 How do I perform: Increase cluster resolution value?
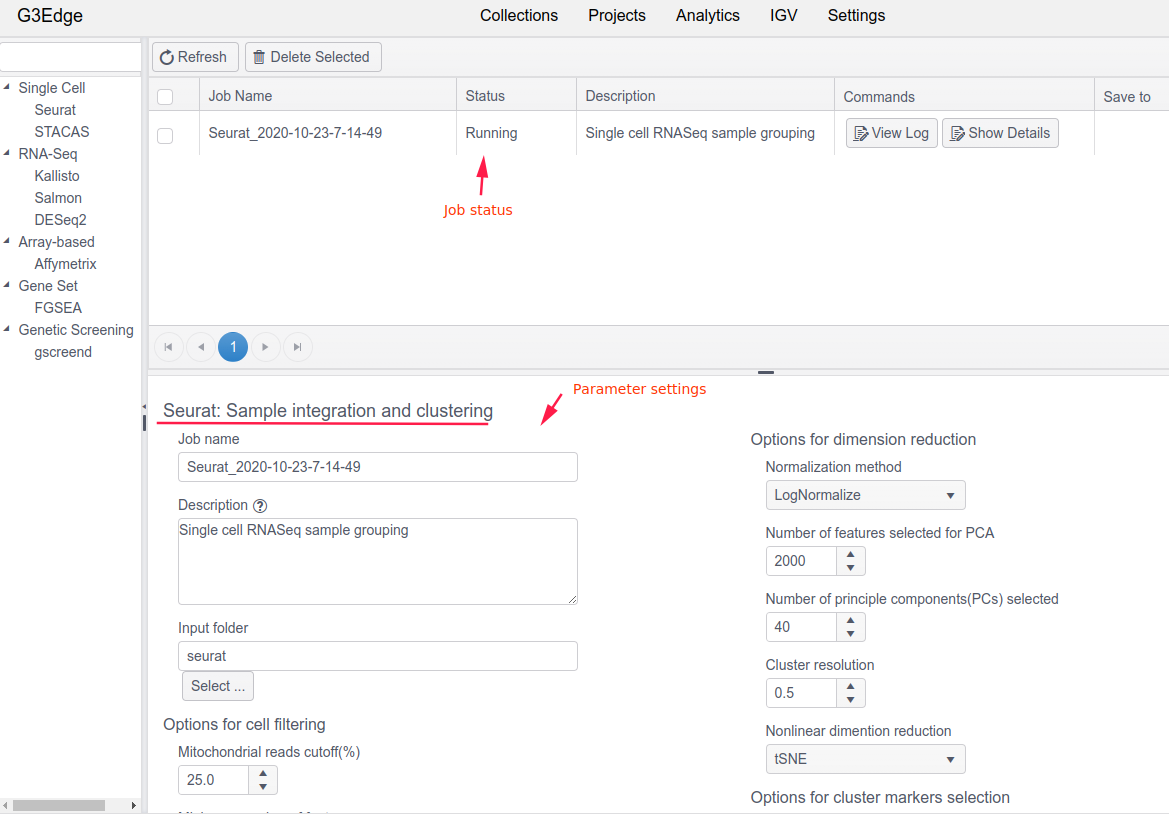coord(851,686)
